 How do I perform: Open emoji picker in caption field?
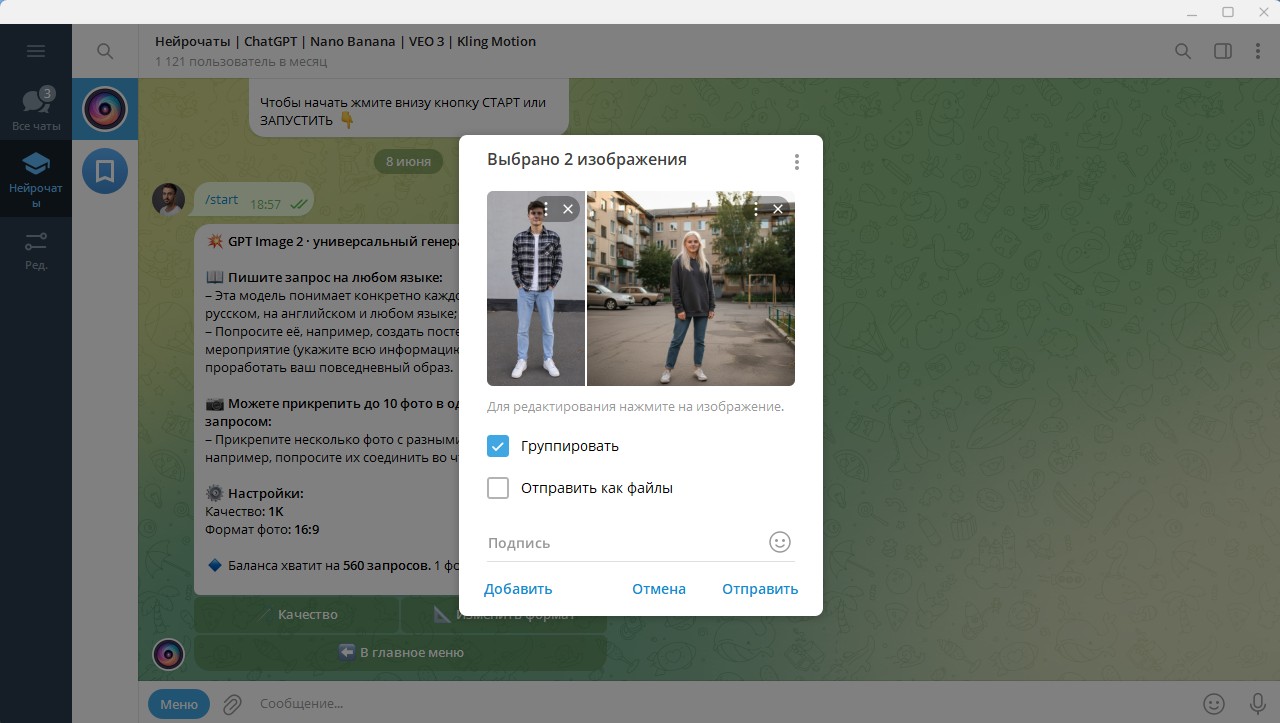[780, 542]
